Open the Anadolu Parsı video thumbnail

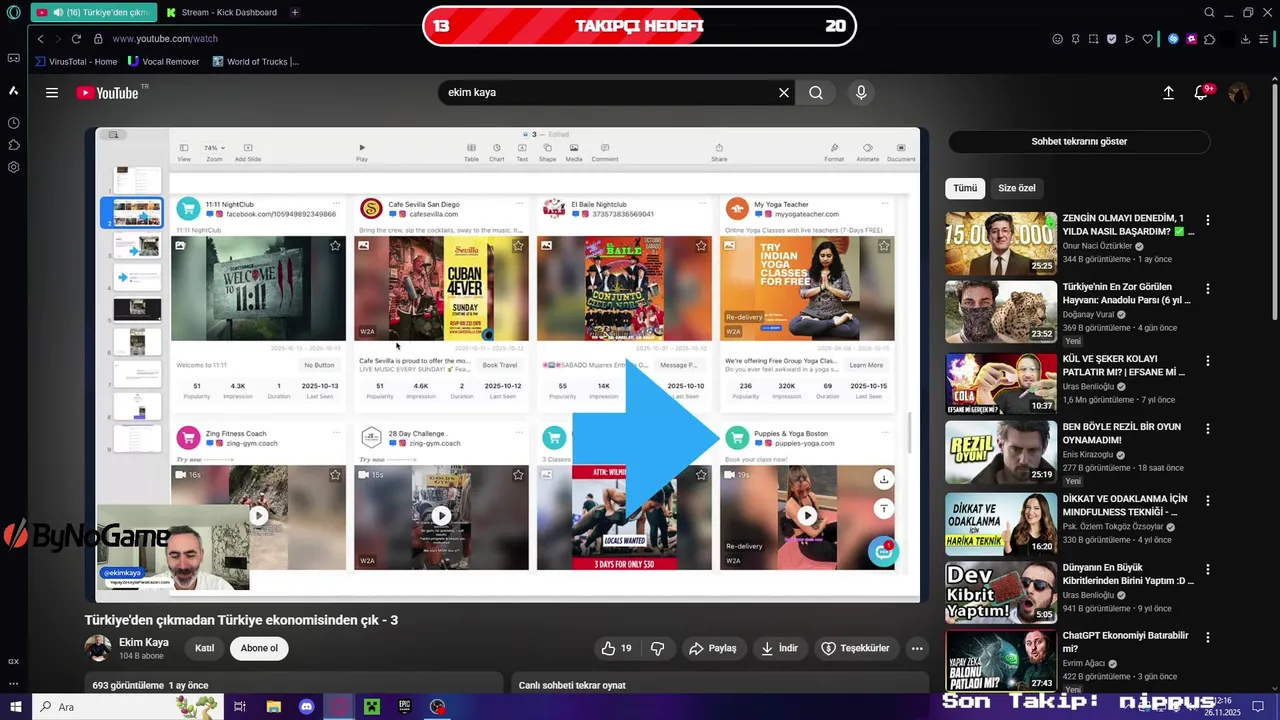tap(1001, 311)
